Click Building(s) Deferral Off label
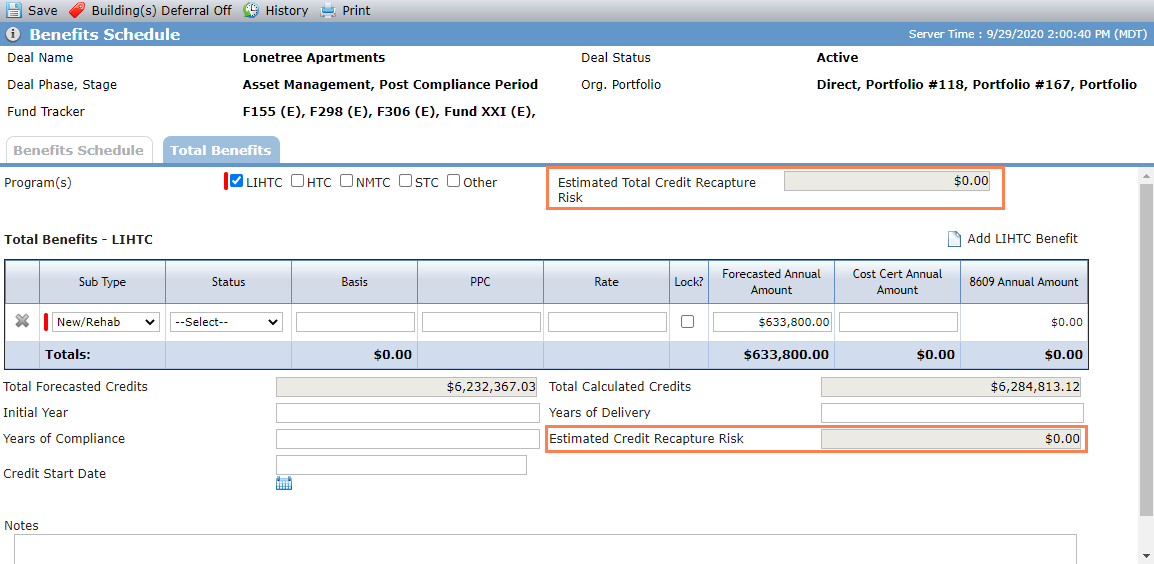The height and width of the screenshot is (564, 1154). pyautogui.click(x=162, y=10)
